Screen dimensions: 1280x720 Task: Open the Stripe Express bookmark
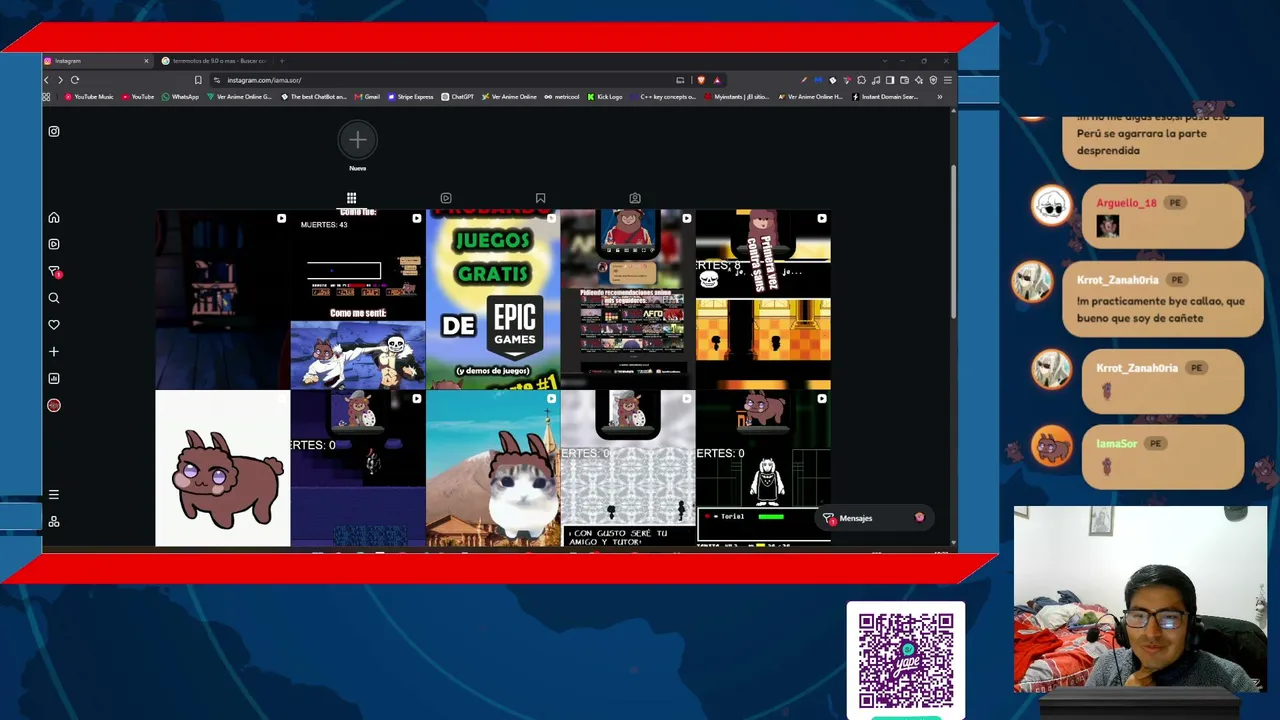pos(410,97)
